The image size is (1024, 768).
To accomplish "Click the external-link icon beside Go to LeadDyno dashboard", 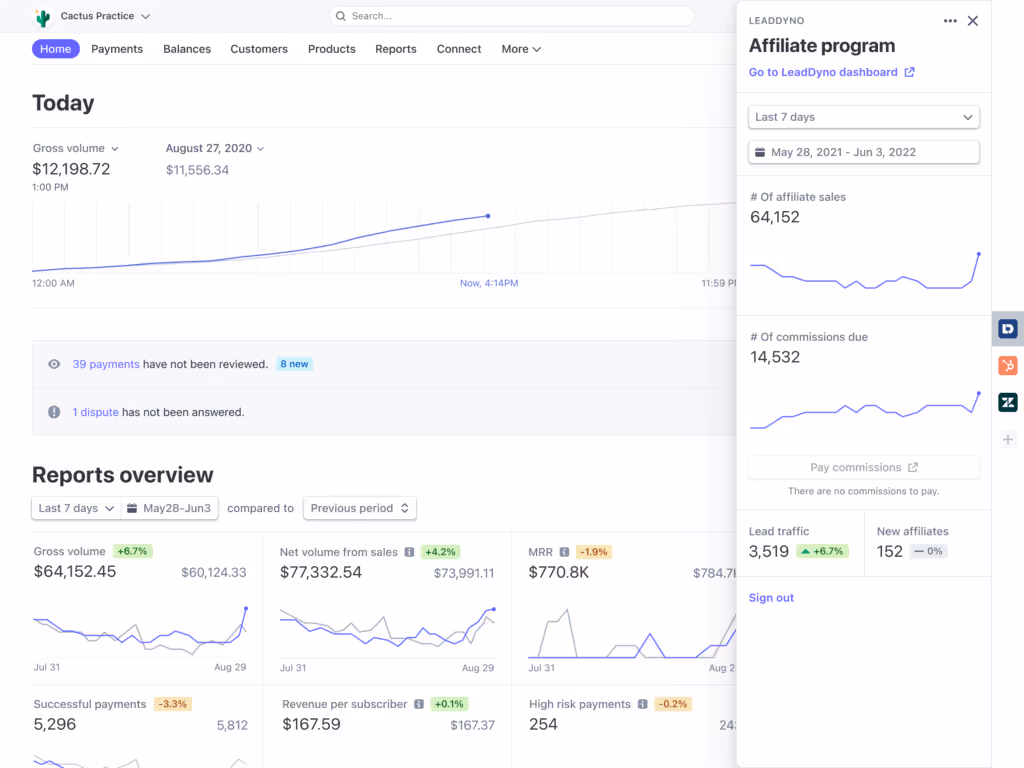I will tap(908, 72).
